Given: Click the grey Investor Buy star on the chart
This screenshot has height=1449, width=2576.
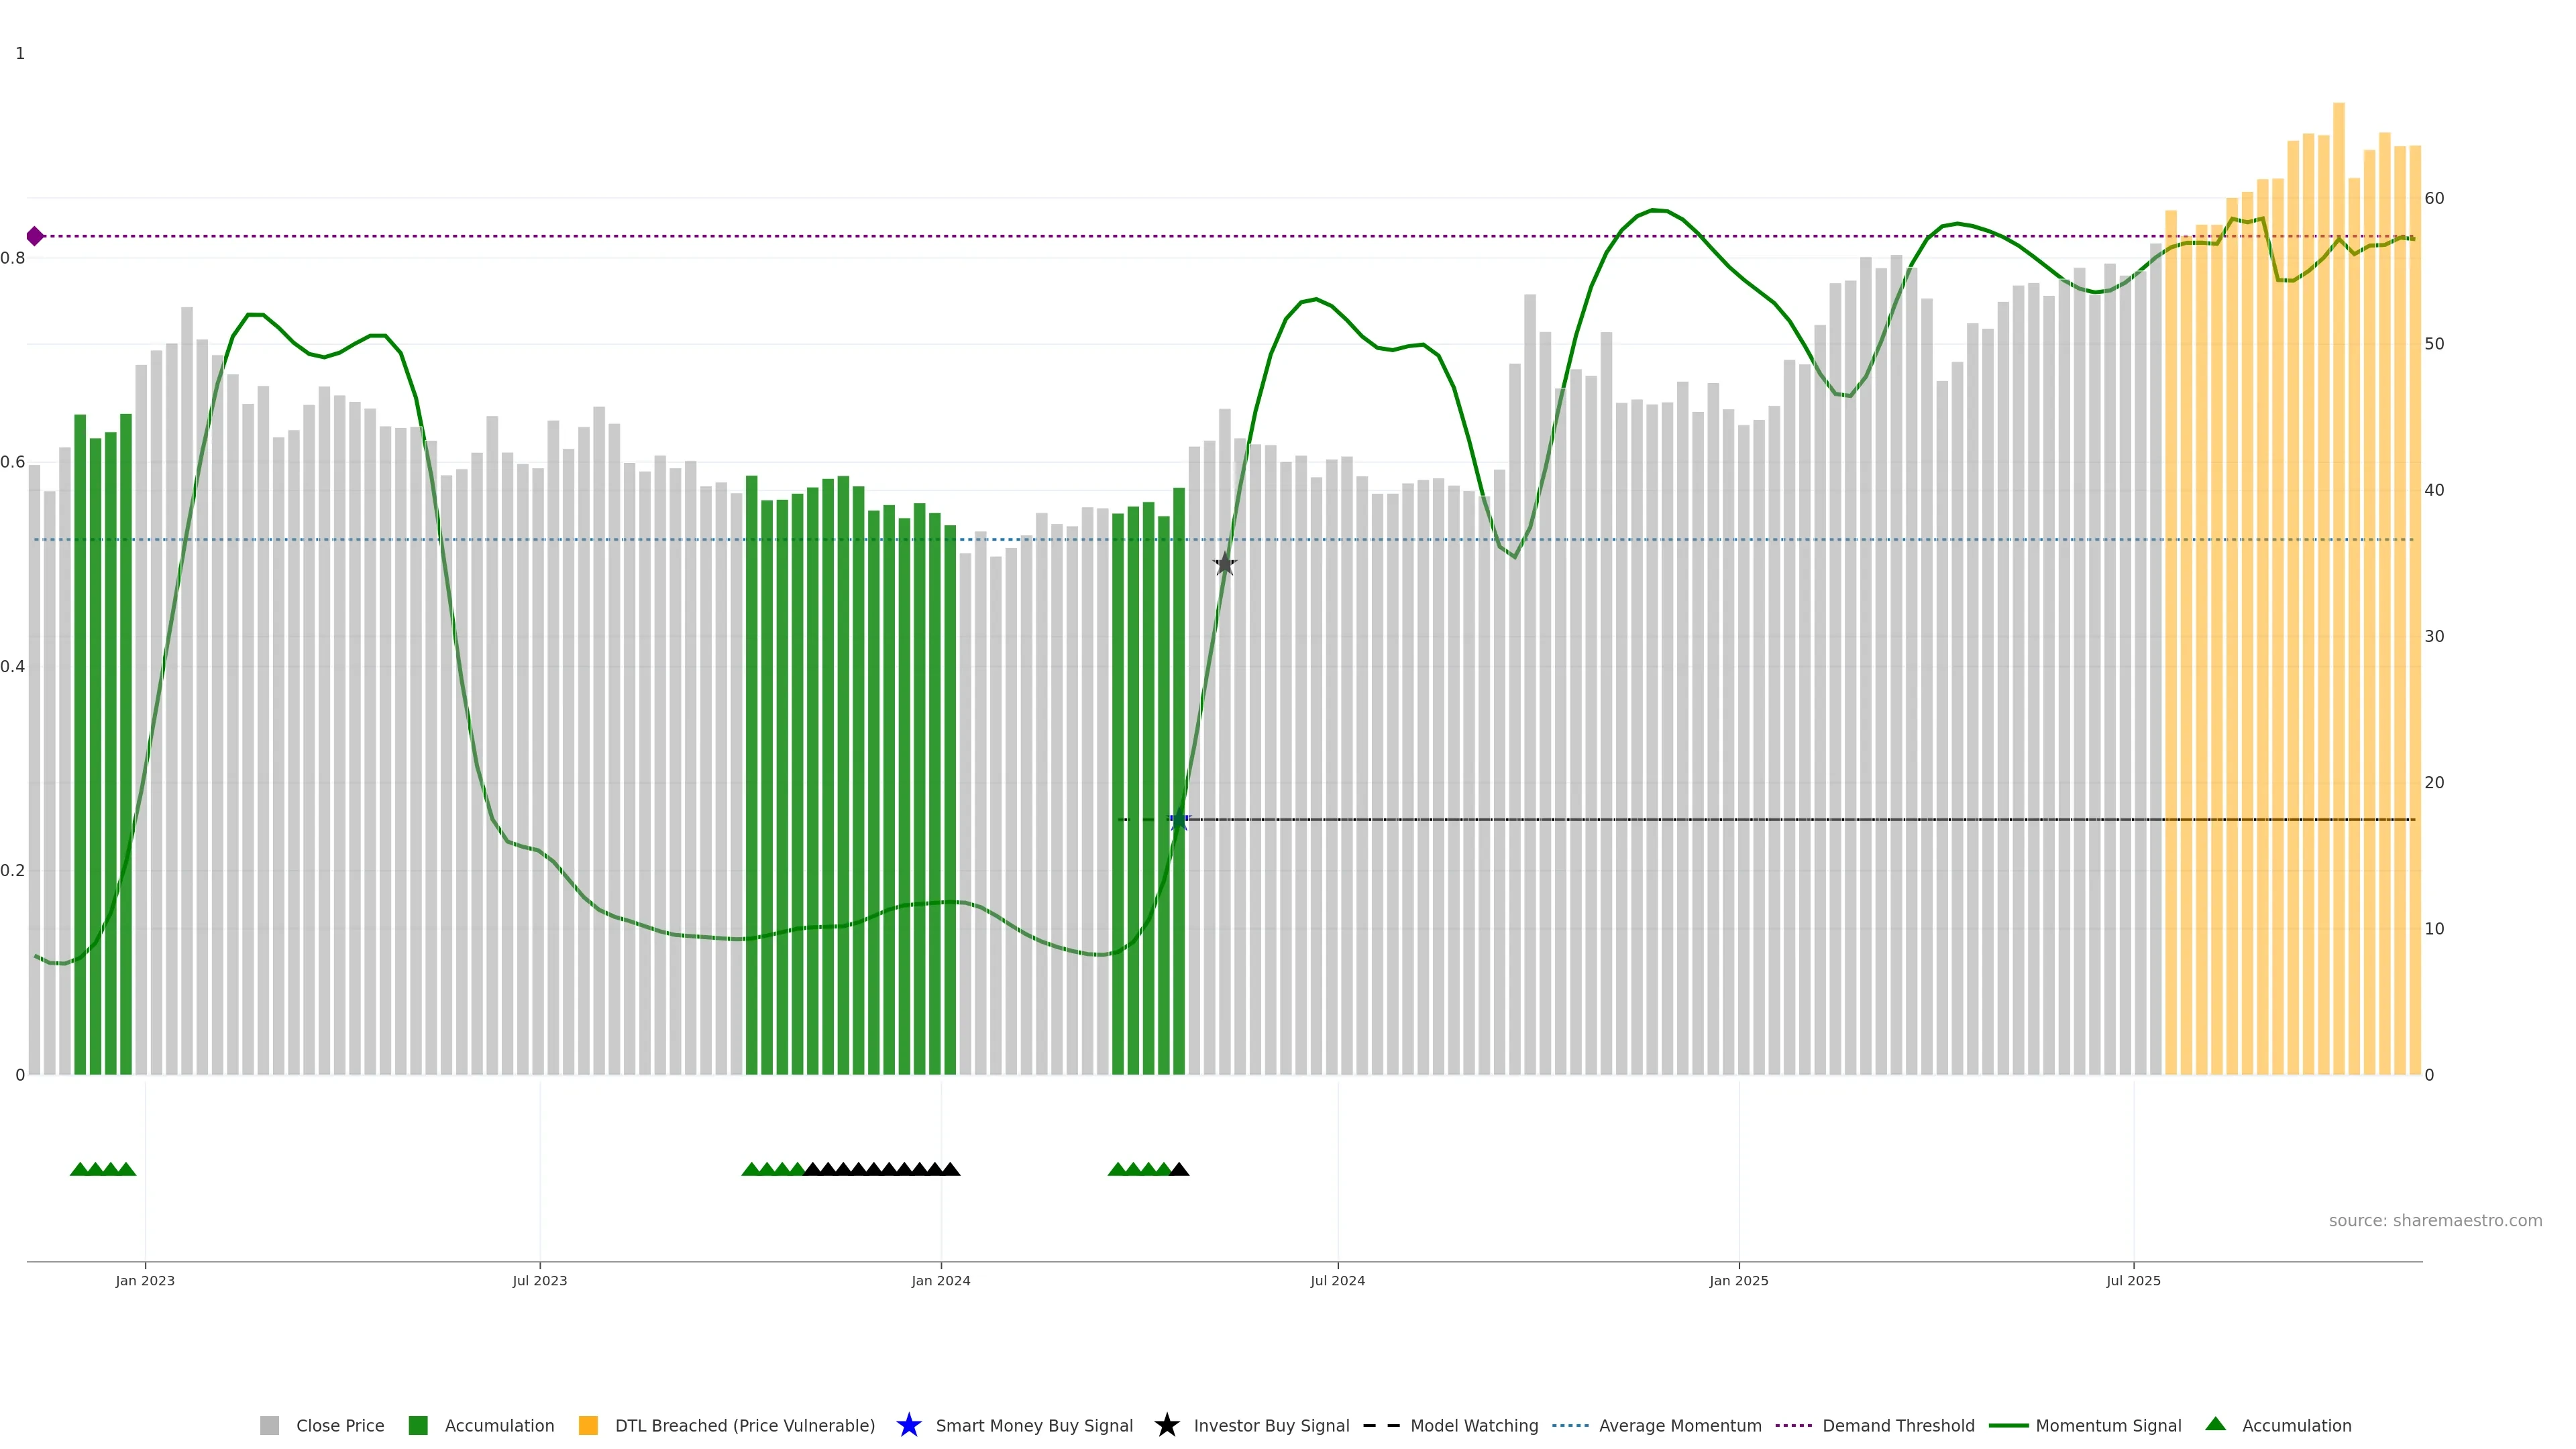Looking at the screenshot, I should tap(1225, 564).
